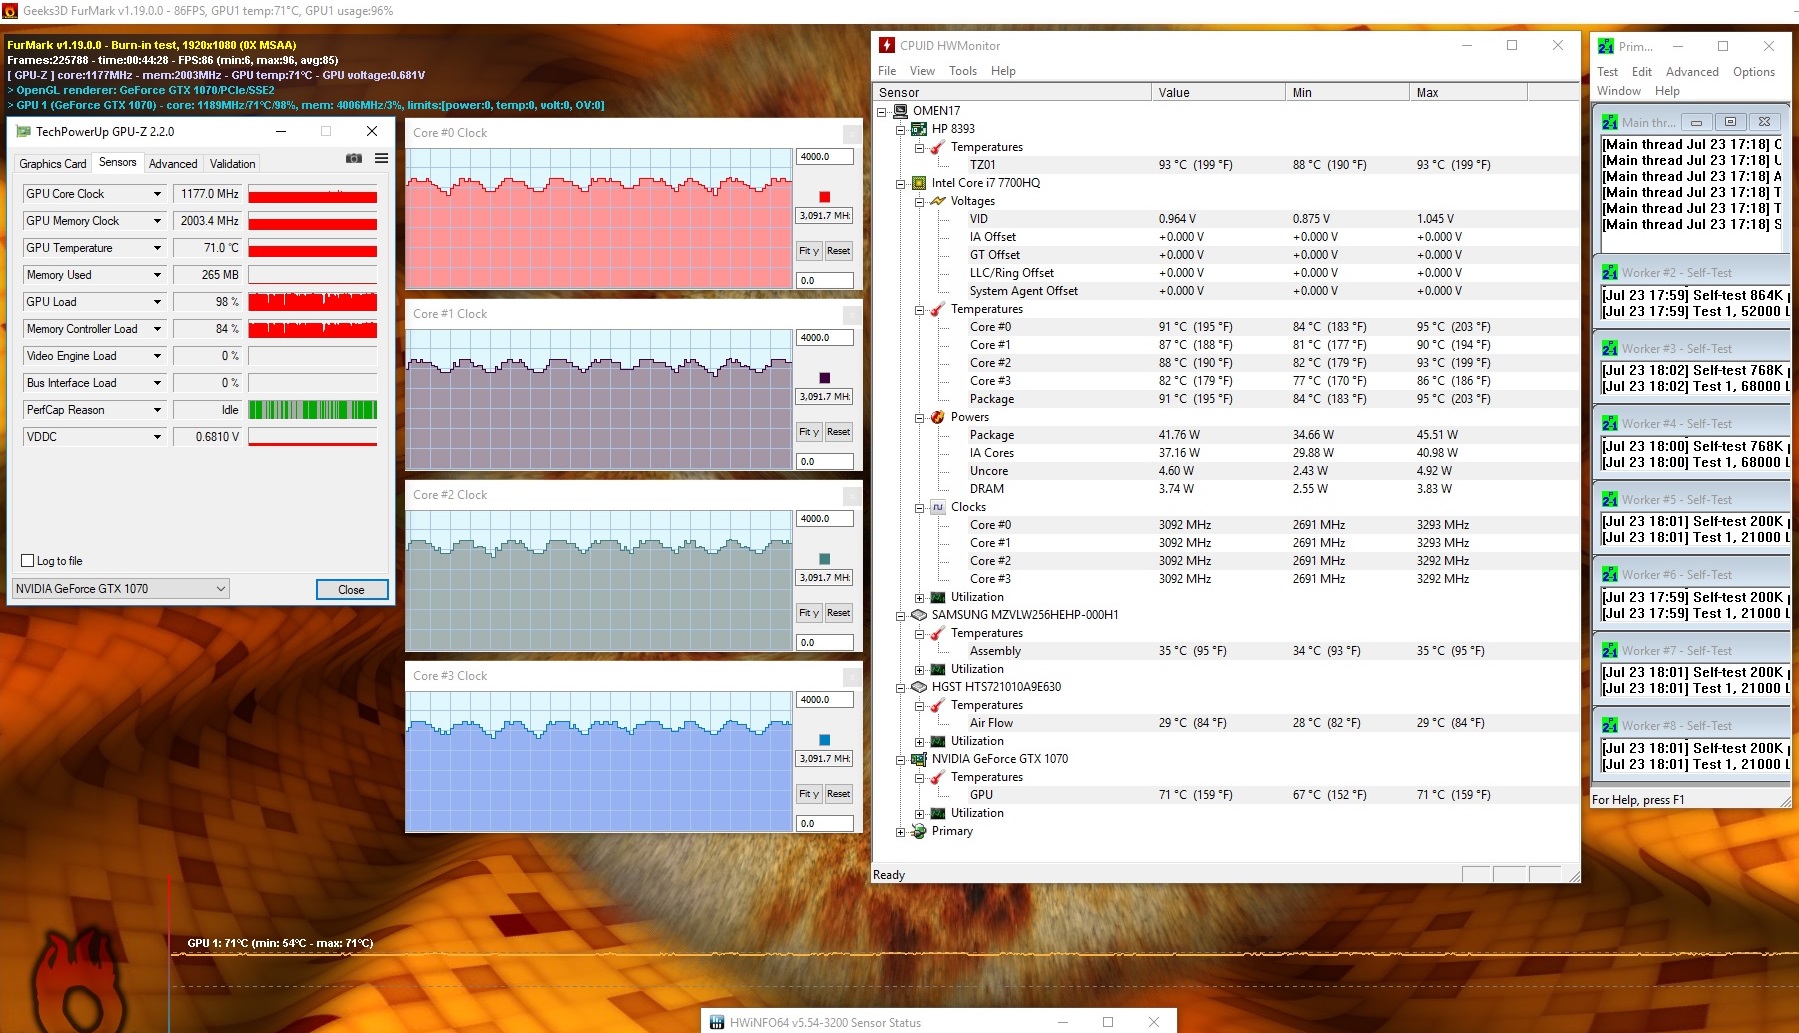The image size is (1799, 1033).
Task: Open the View menu in HWMonitor
Action: pos(922,71)
